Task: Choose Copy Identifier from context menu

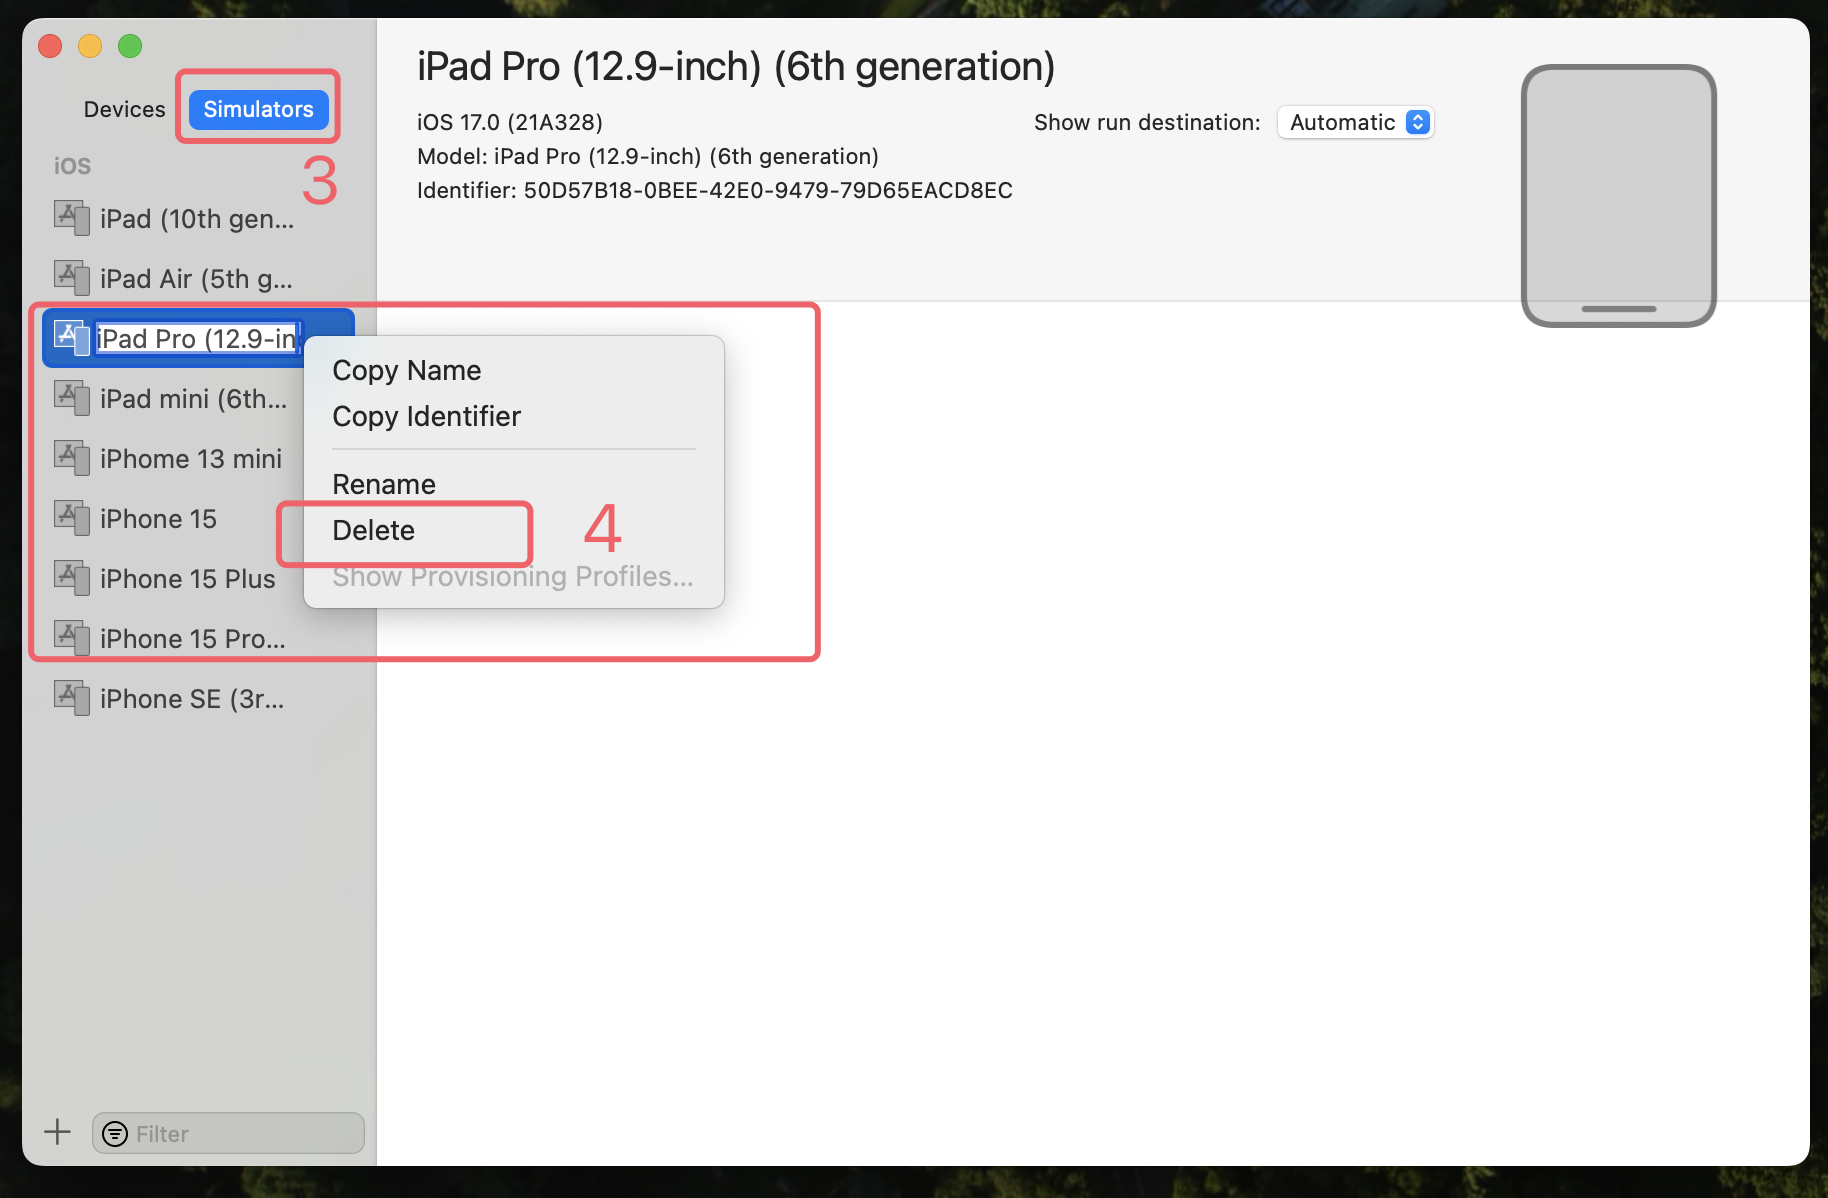Action: [513, 416]
